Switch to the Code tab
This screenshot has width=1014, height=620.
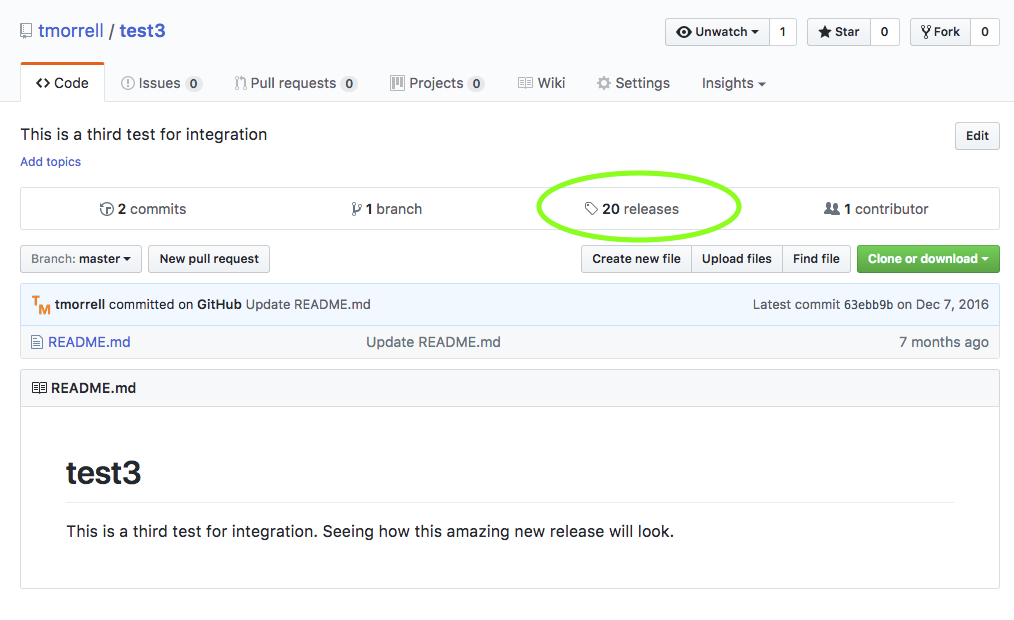pyautogui.click(x=62, y=83)
